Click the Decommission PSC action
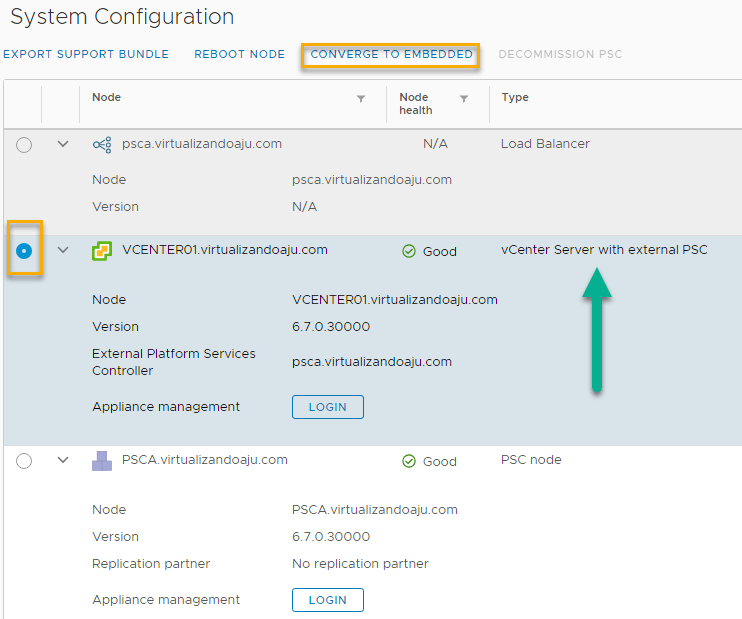 pyautogui.click(x=560, y=54)
